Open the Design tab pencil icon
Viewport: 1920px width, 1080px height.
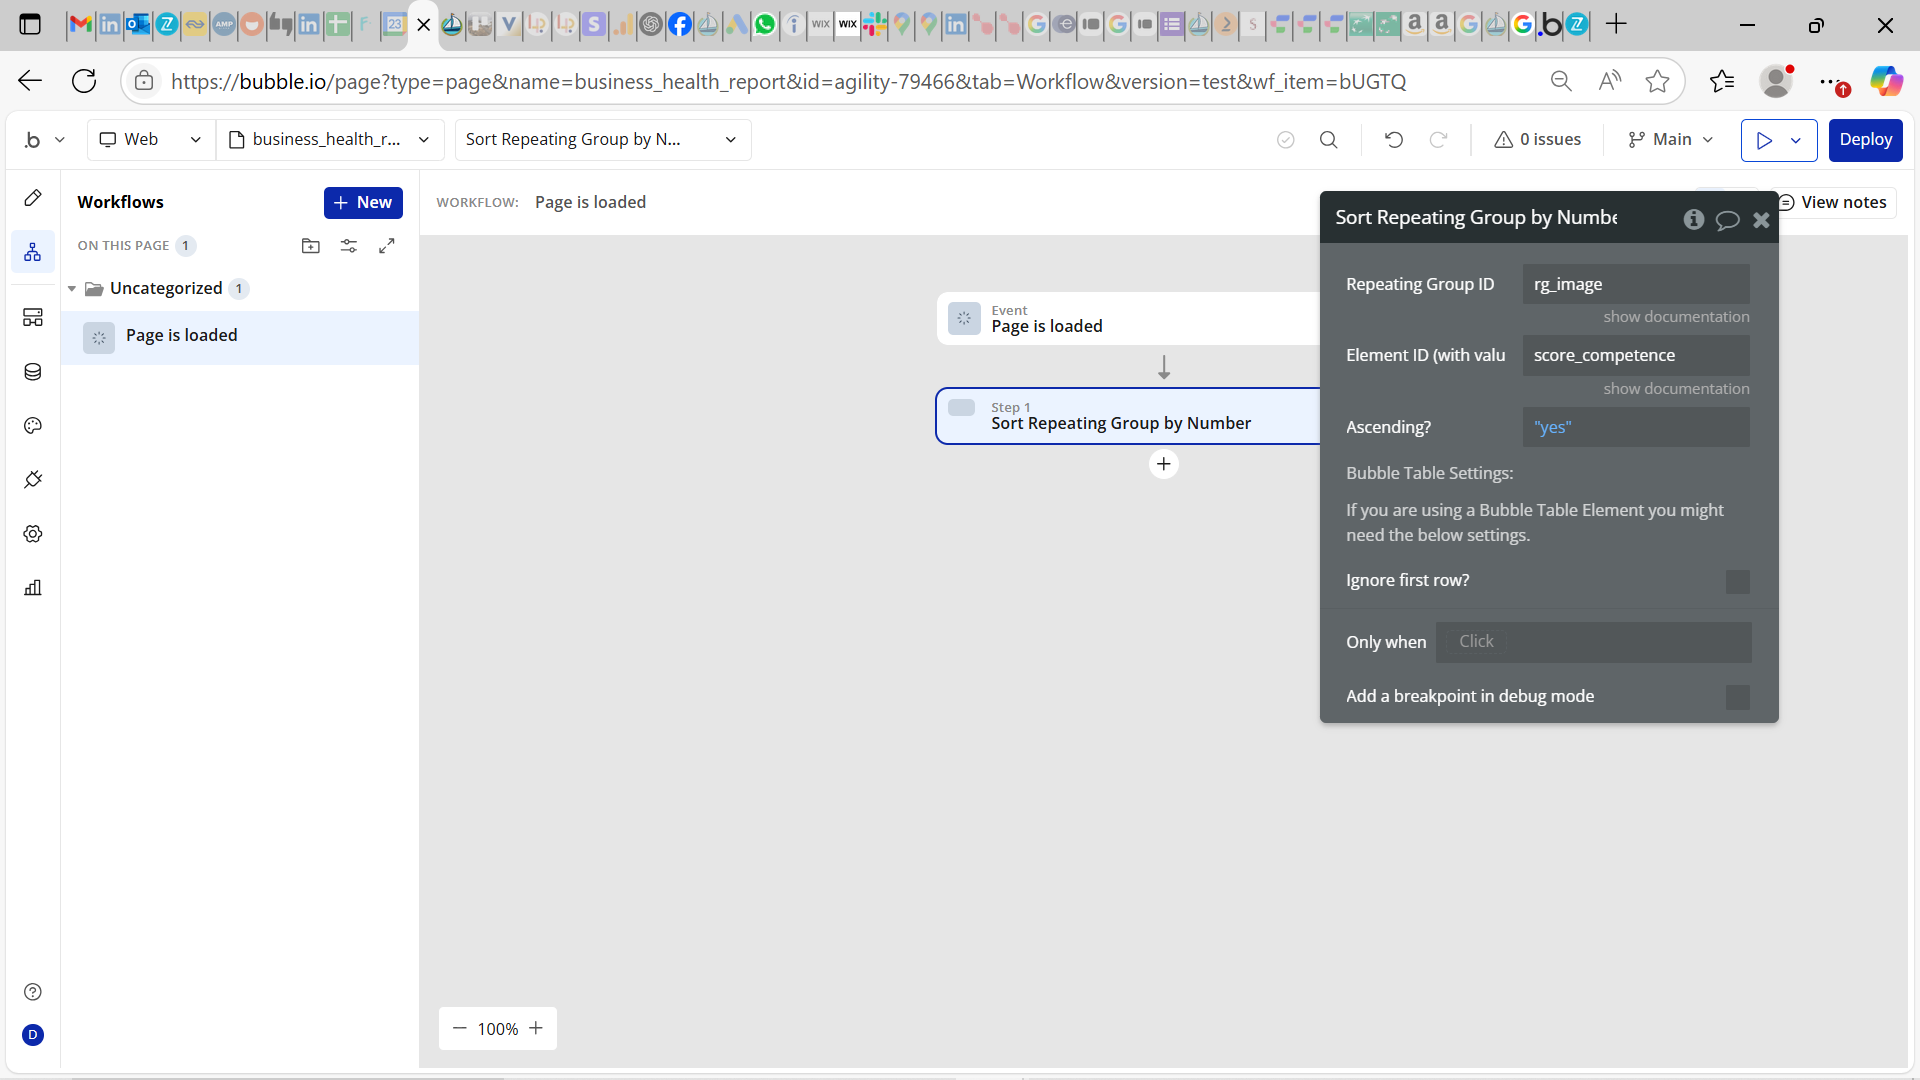click(33, 198)
